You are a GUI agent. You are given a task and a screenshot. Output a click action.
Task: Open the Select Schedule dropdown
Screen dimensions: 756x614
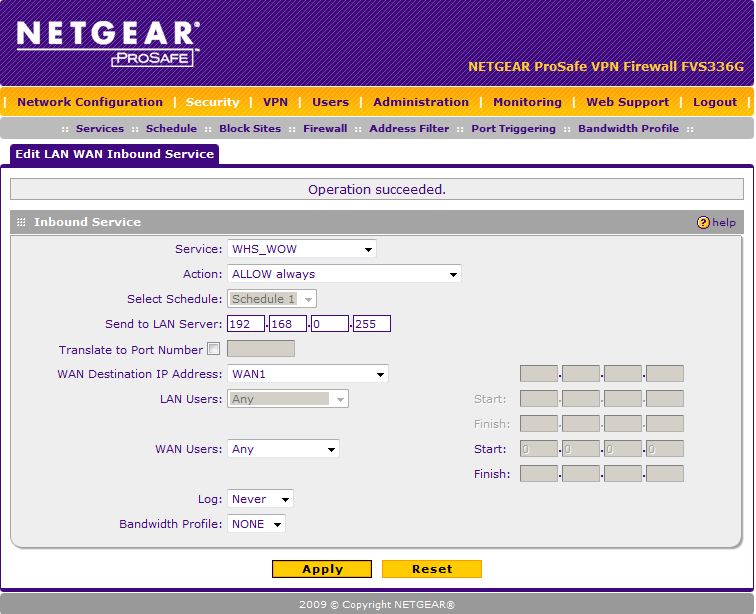coord(272,299)
